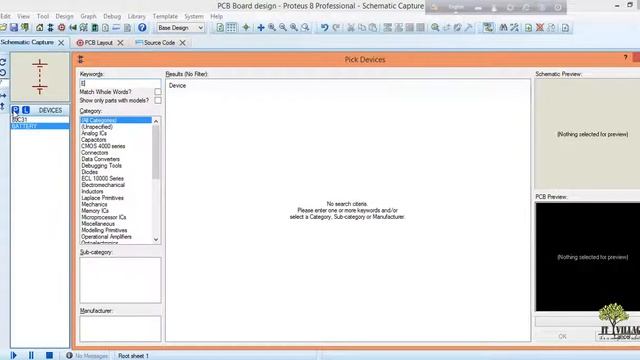Click the Keywords input field
640x360 pixels.
(x=120, y=83)
